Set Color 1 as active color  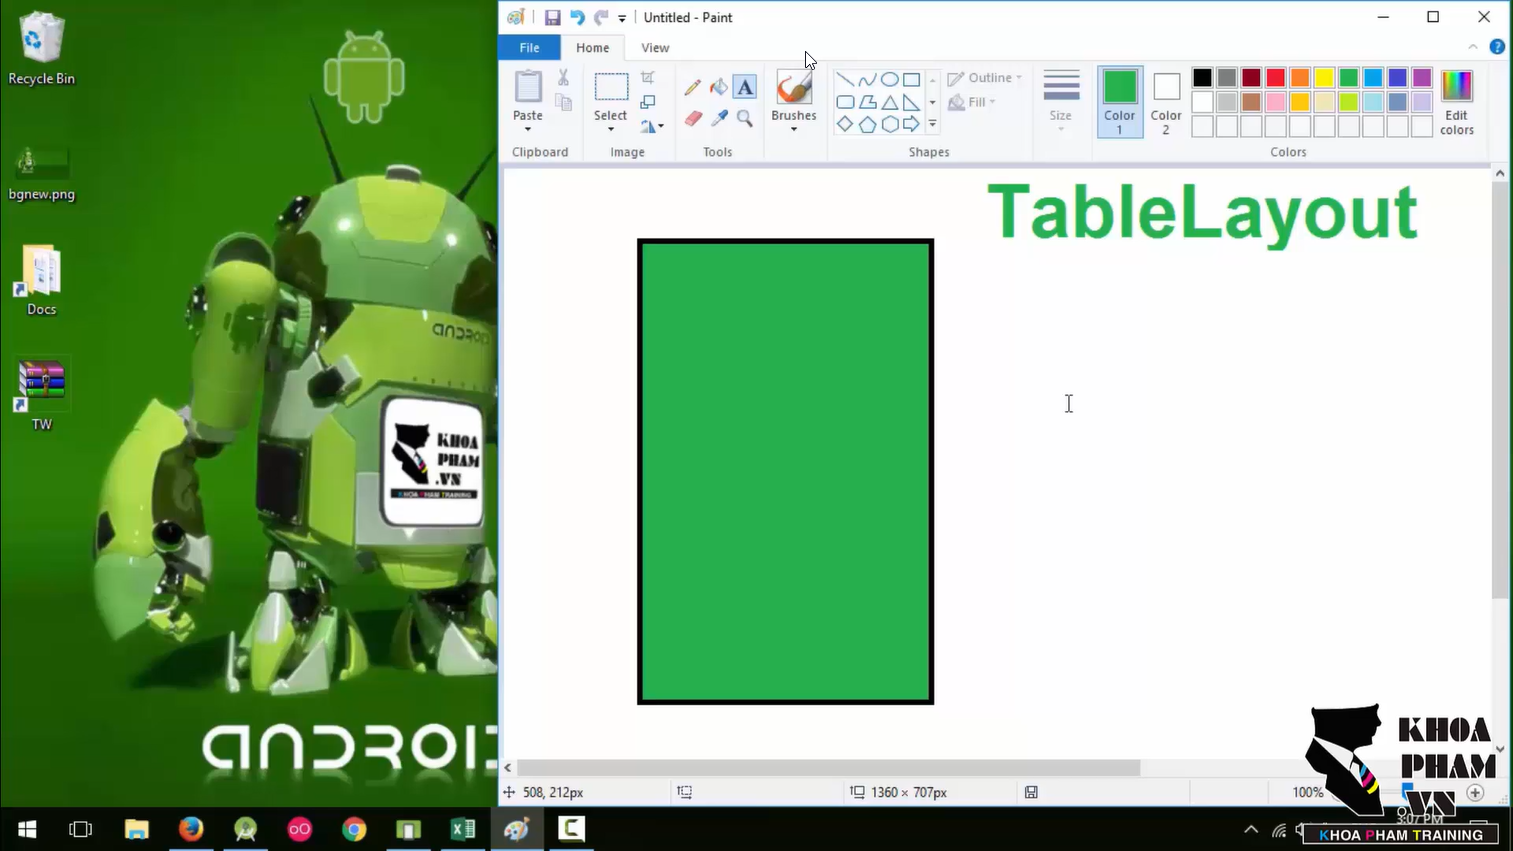click(x=1119, y=101)
